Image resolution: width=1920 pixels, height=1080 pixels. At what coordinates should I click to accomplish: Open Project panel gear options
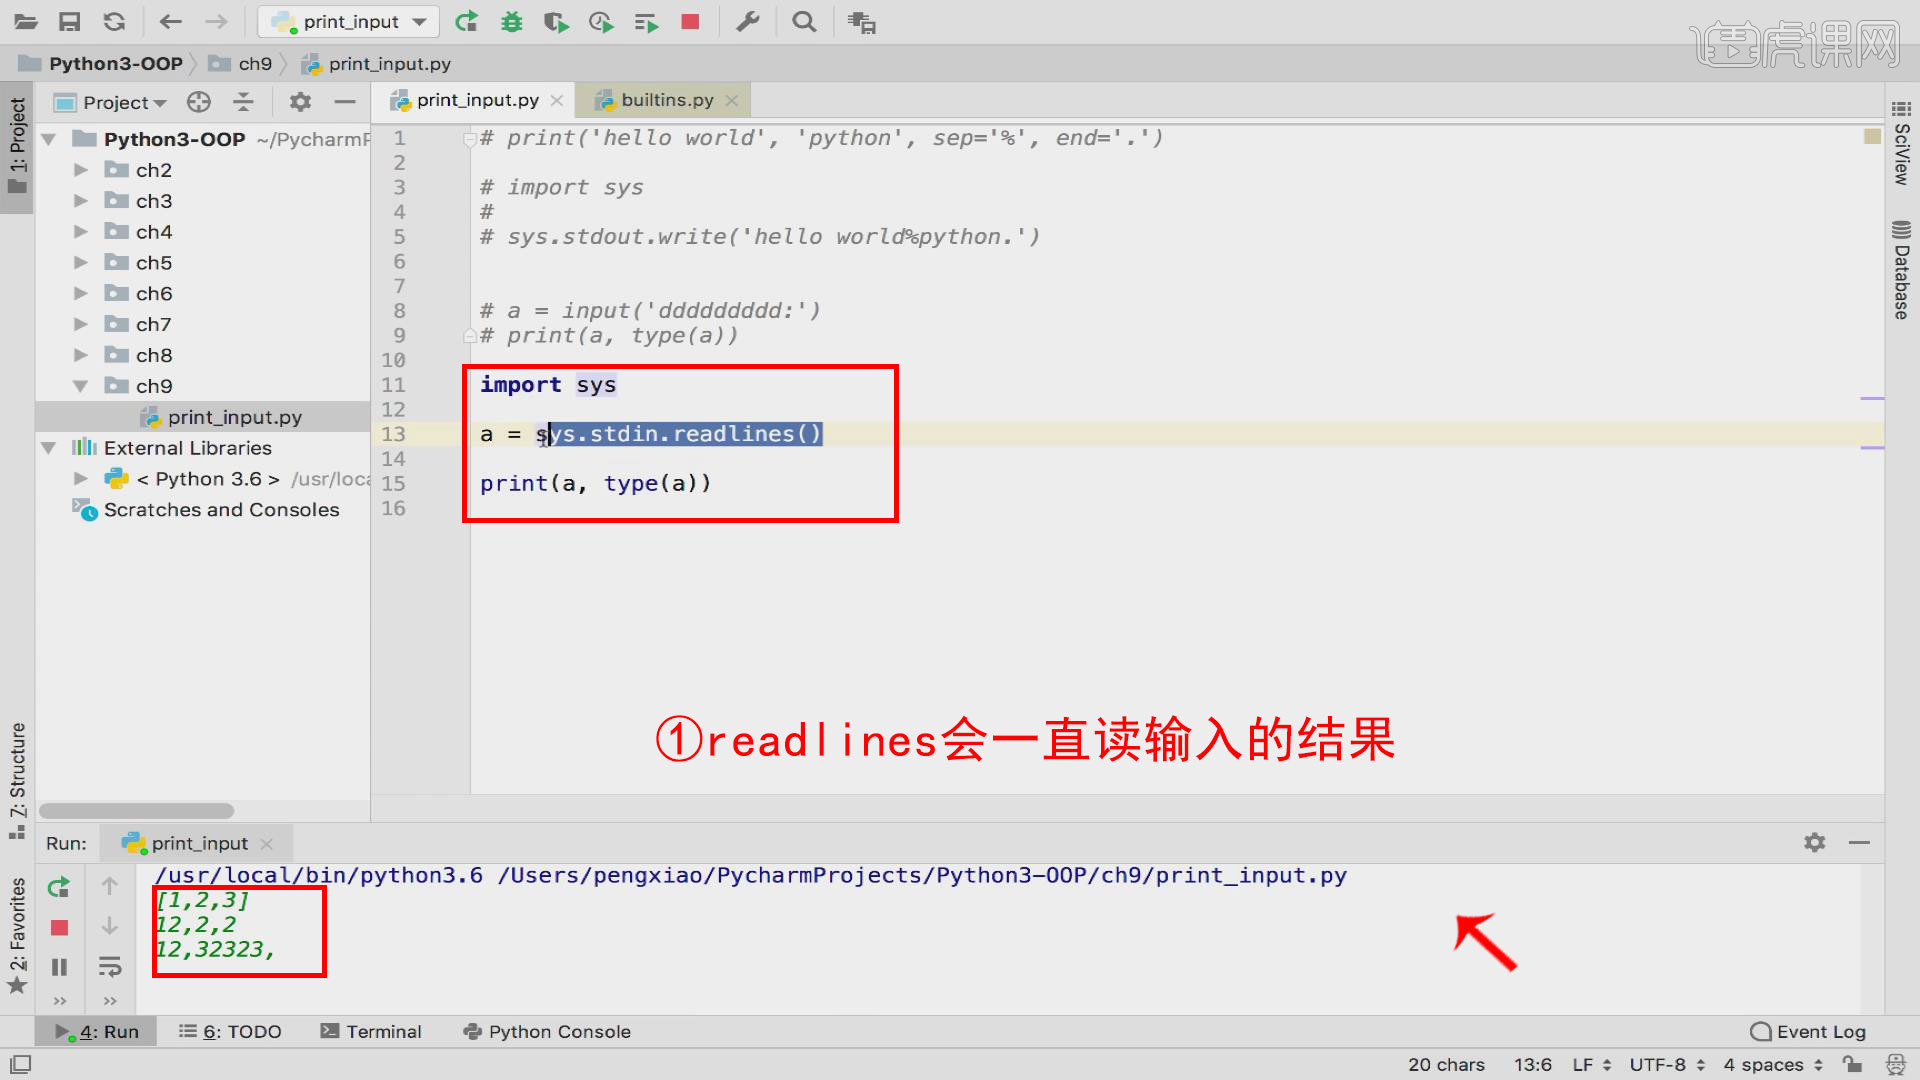300,102
